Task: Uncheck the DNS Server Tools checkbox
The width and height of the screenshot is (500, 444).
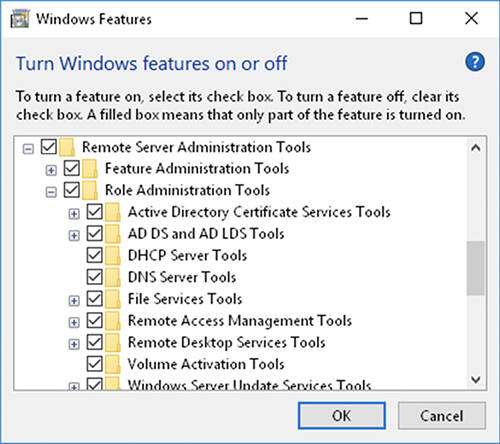Action: click(95, 277)
